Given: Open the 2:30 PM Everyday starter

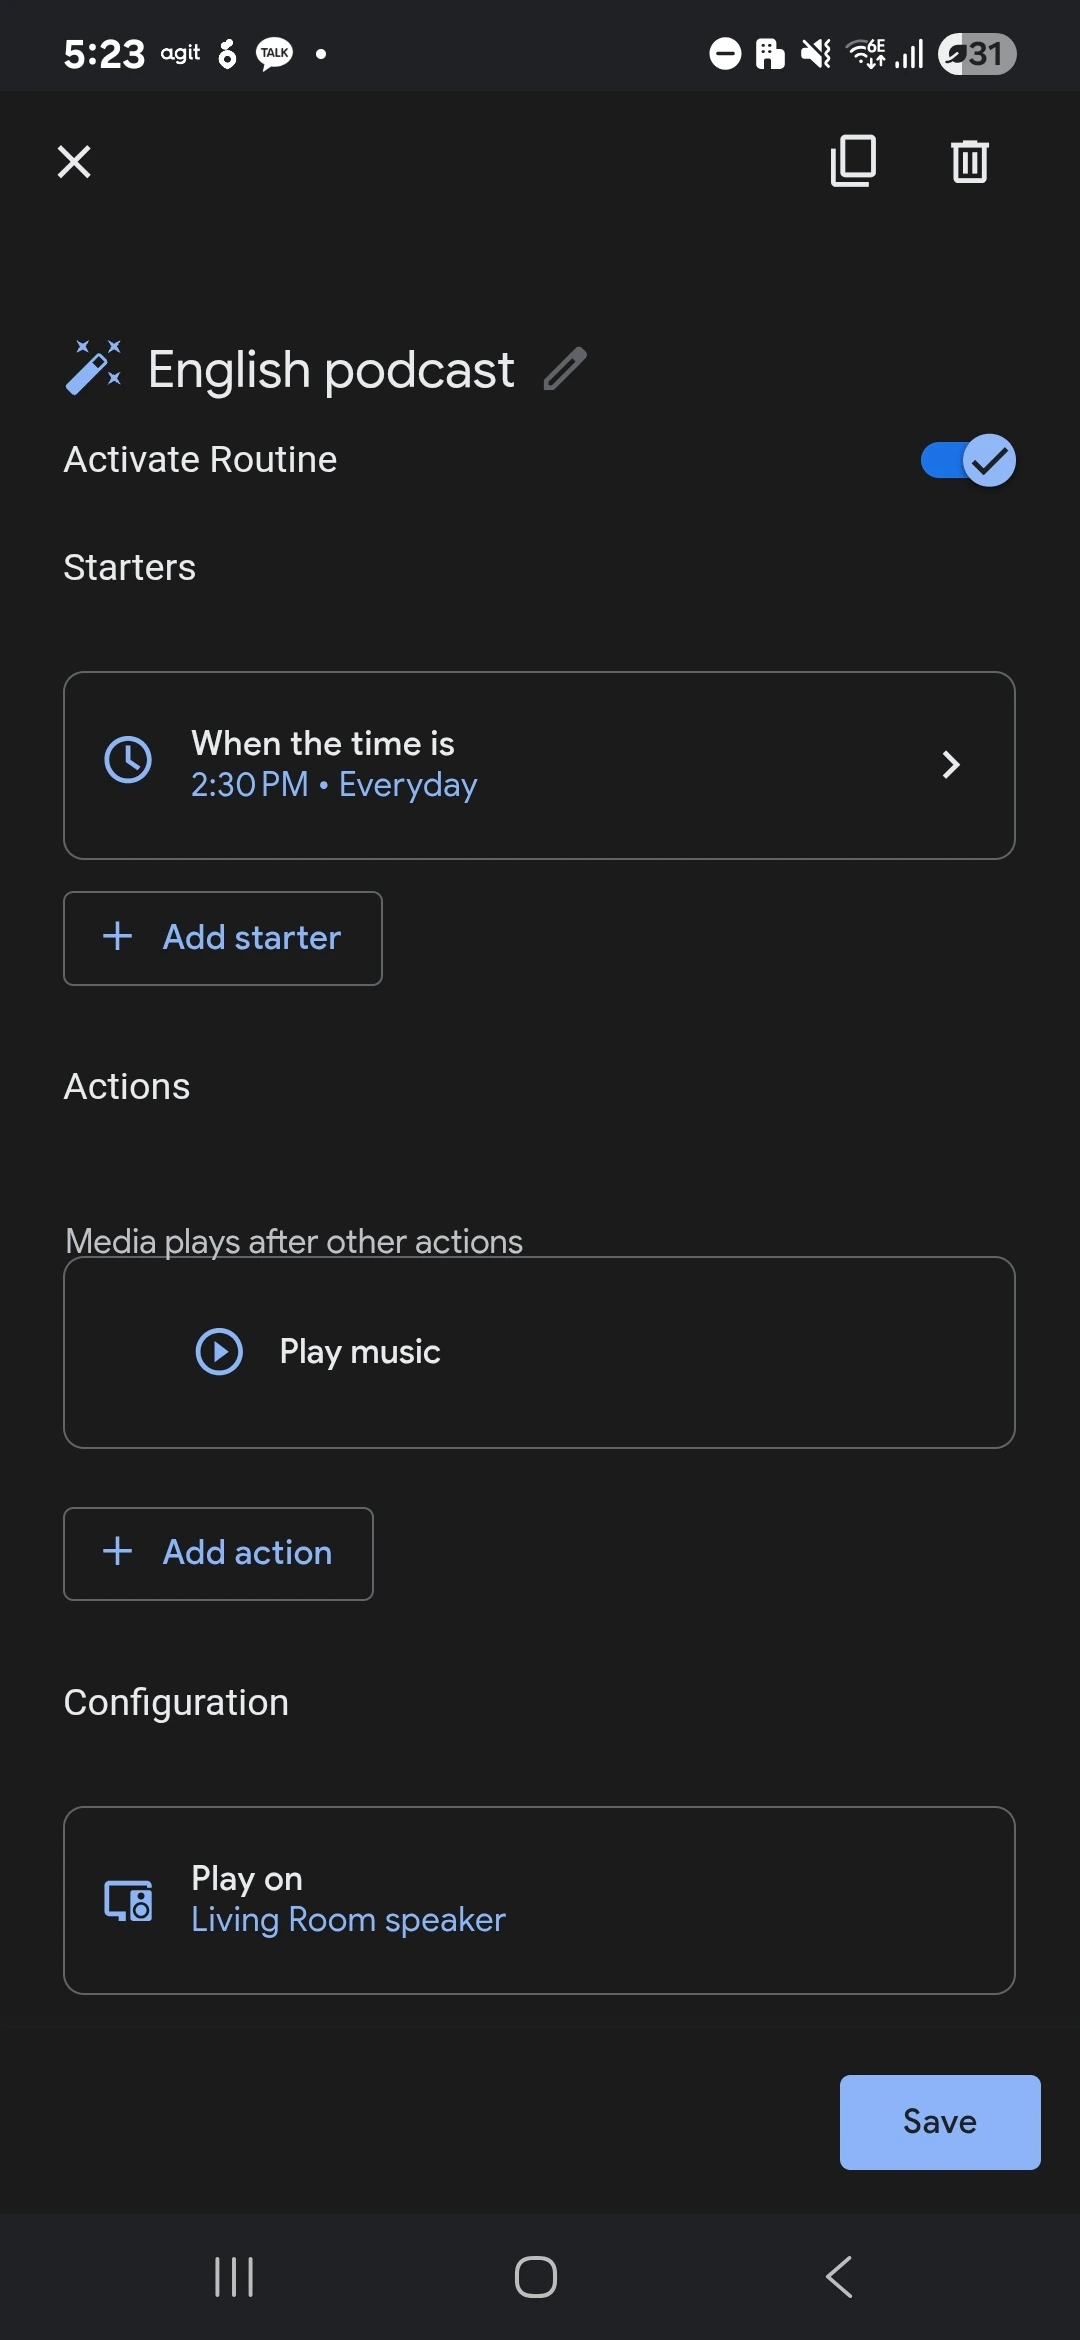Looking at the screenshot, I should tap(540, 765).
